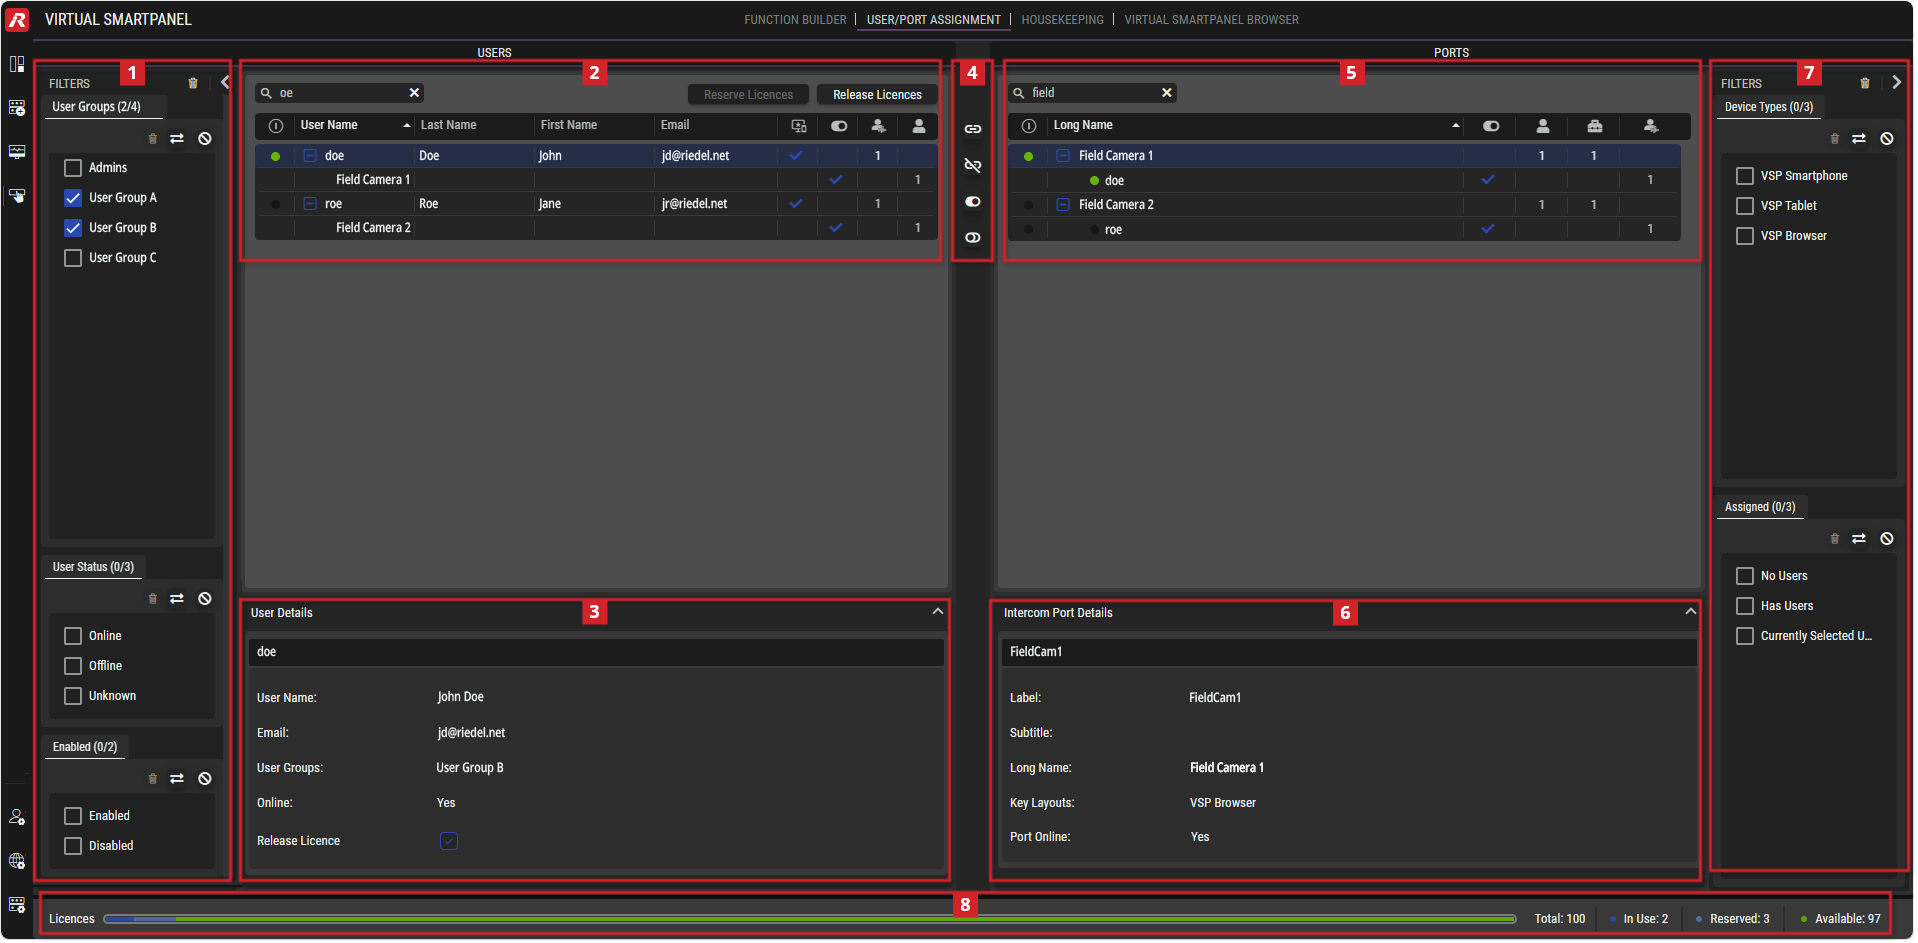1918x943 pixels.
Task: Check VSP Smartphone device type
Action: [x=1745, y=176]
